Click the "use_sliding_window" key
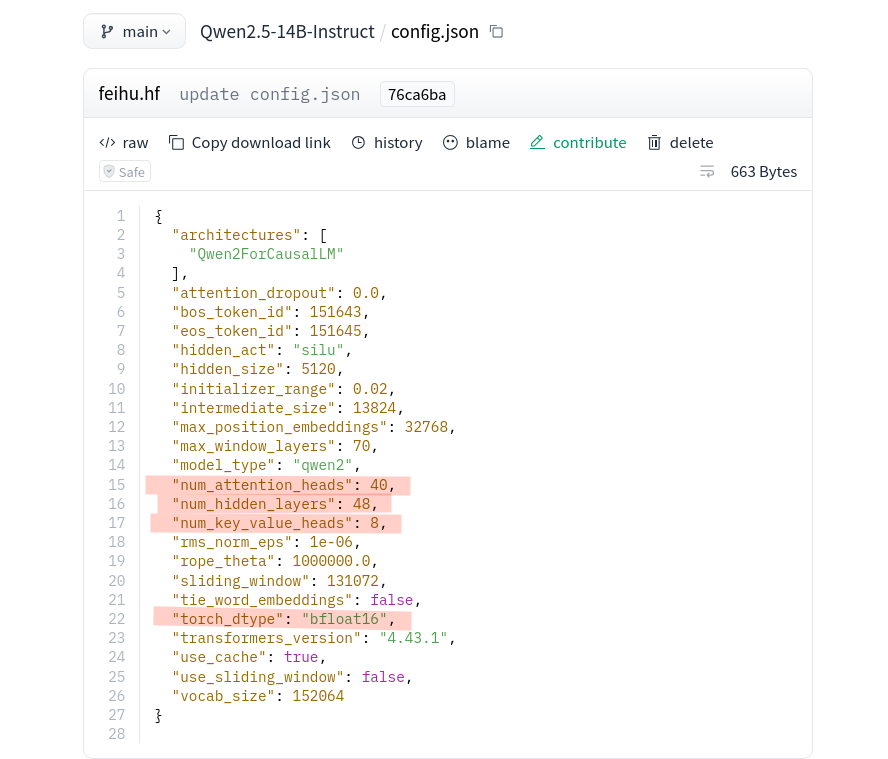888x759 pixels. coord(258,677)
